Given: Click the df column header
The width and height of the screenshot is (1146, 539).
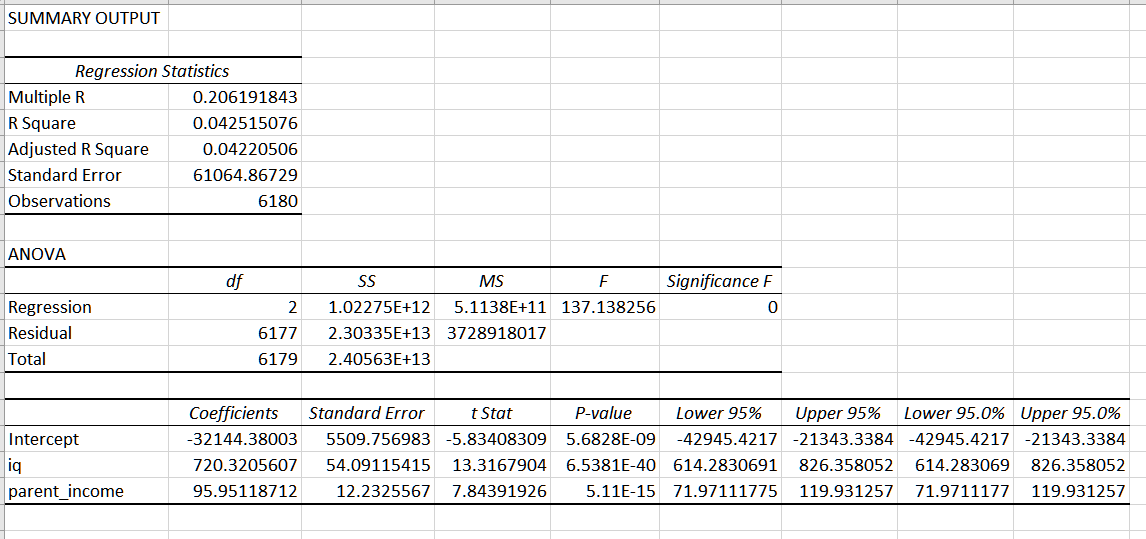Looking at the screenshot, I should pyautogui.click(x=235, y=281).
